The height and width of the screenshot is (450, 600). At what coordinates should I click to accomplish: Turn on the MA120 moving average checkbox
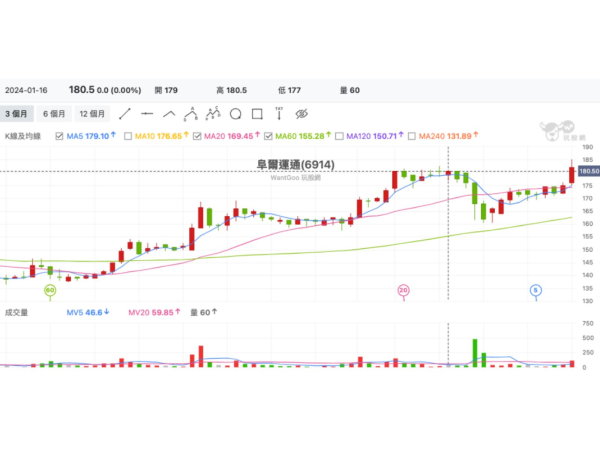click(x=339, y=135)
